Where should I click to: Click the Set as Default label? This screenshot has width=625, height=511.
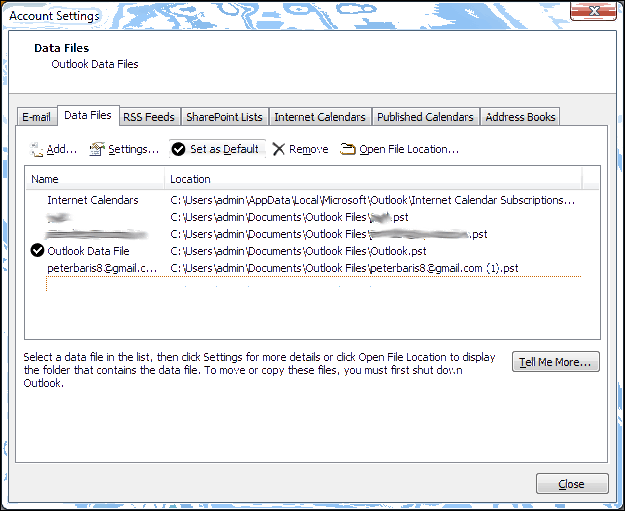(x=224, y=149)
